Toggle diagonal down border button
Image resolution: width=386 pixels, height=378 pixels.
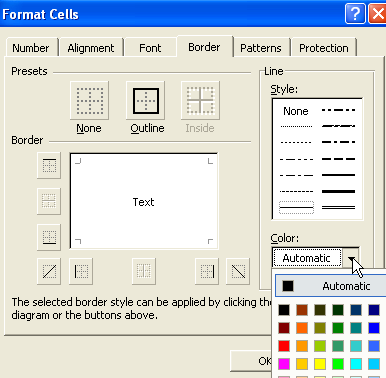pyautogui.click(x=238, y=271)
